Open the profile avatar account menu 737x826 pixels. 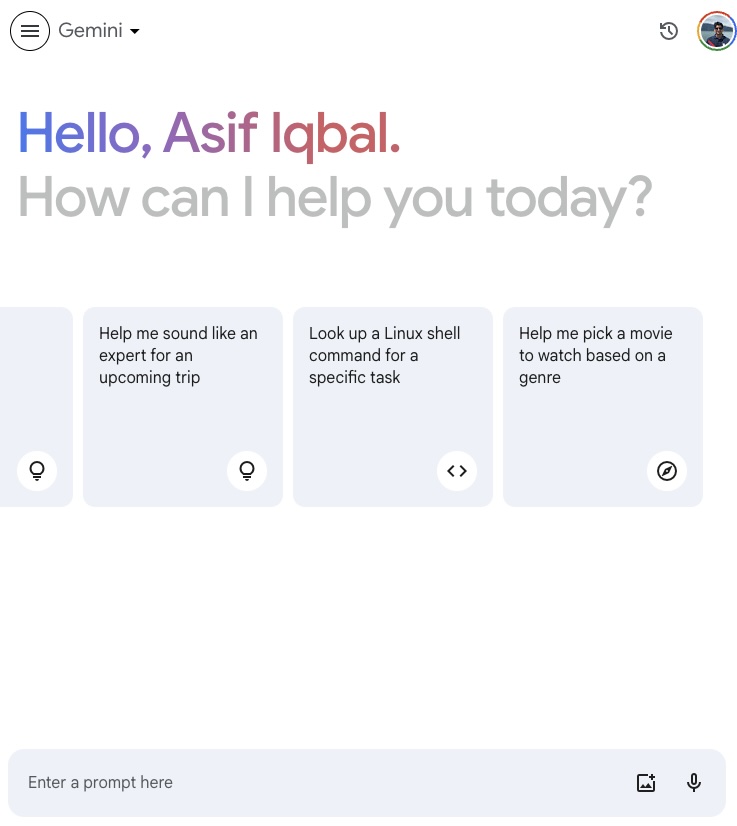717,31
